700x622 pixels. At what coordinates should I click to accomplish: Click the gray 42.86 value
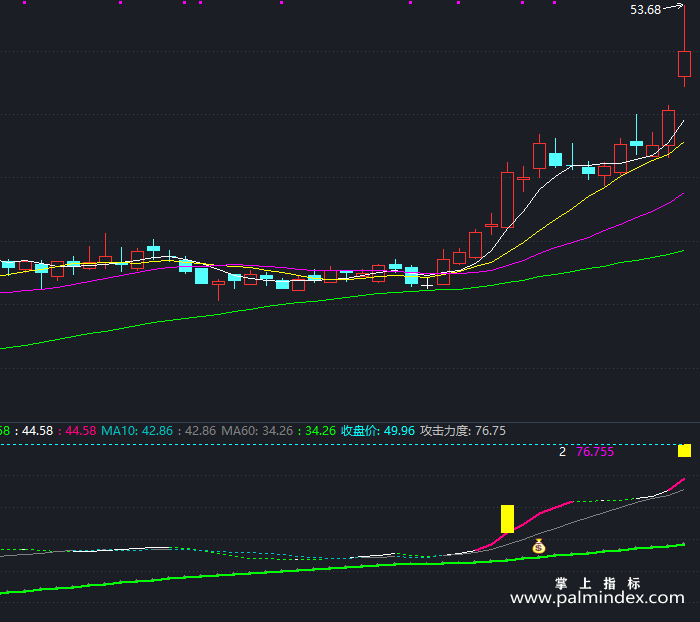pos(200,431)
